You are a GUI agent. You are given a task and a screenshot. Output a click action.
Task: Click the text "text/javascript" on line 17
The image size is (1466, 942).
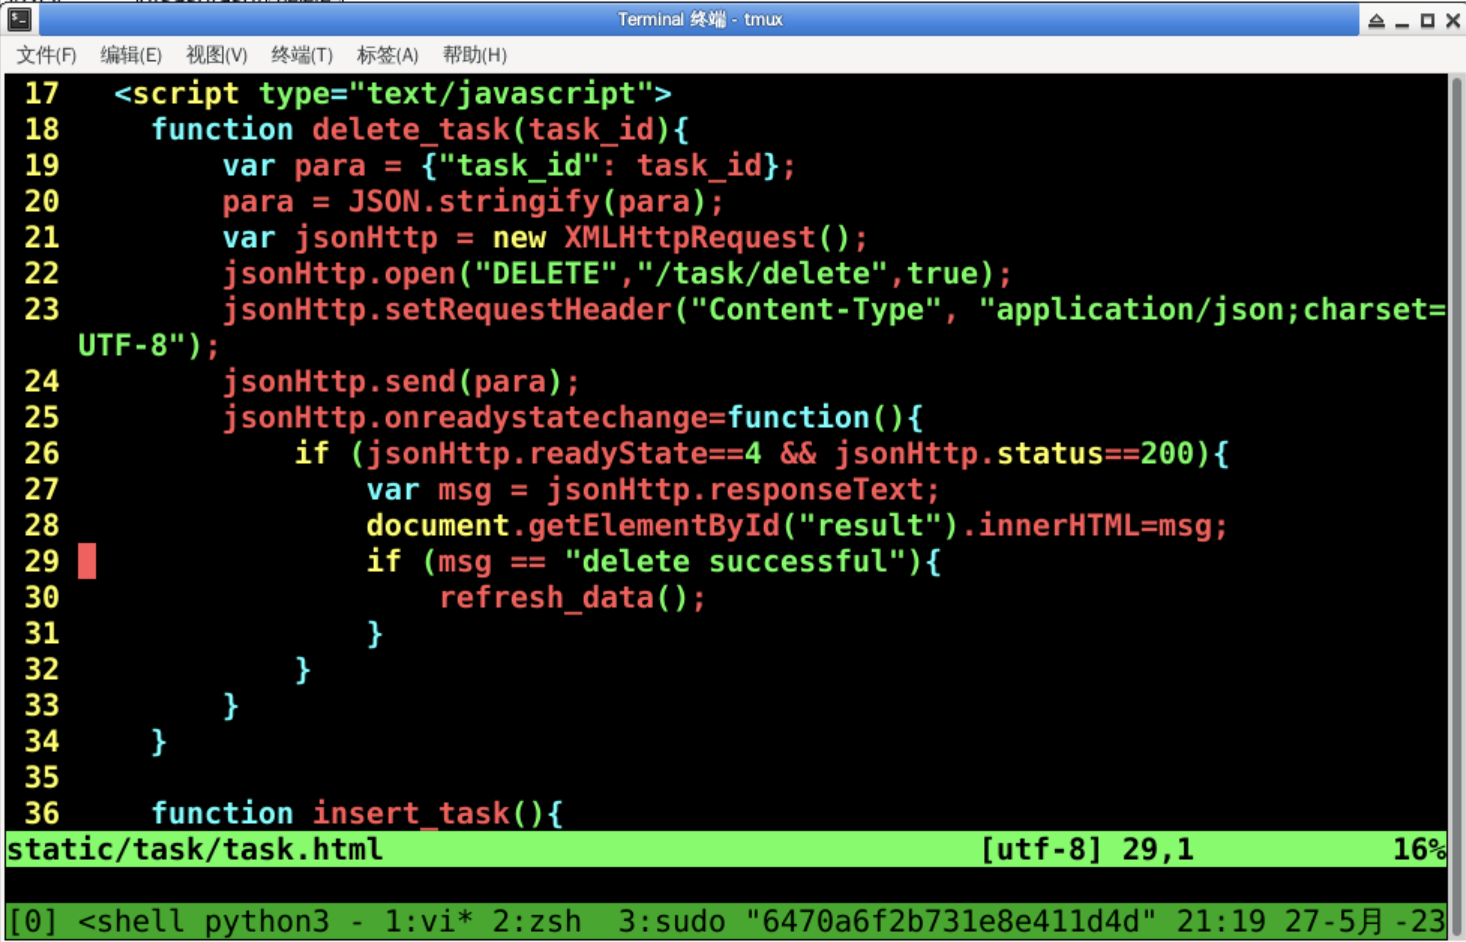click(502, 93)
